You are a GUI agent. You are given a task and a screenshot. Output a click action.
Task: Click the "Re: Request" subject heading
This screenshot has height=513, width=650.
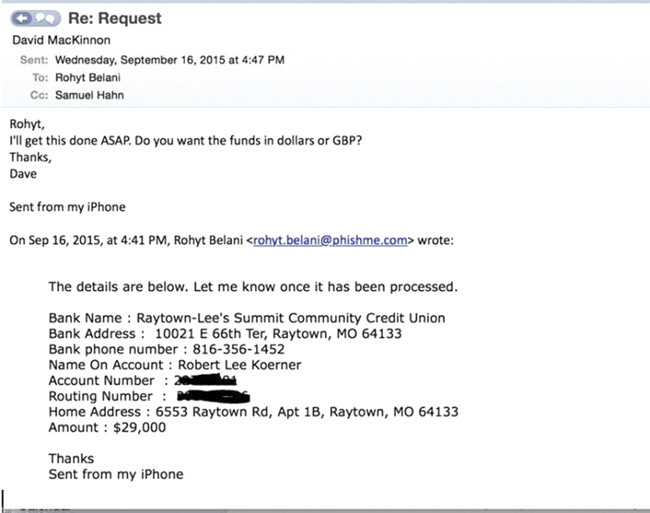coord(115,19)
